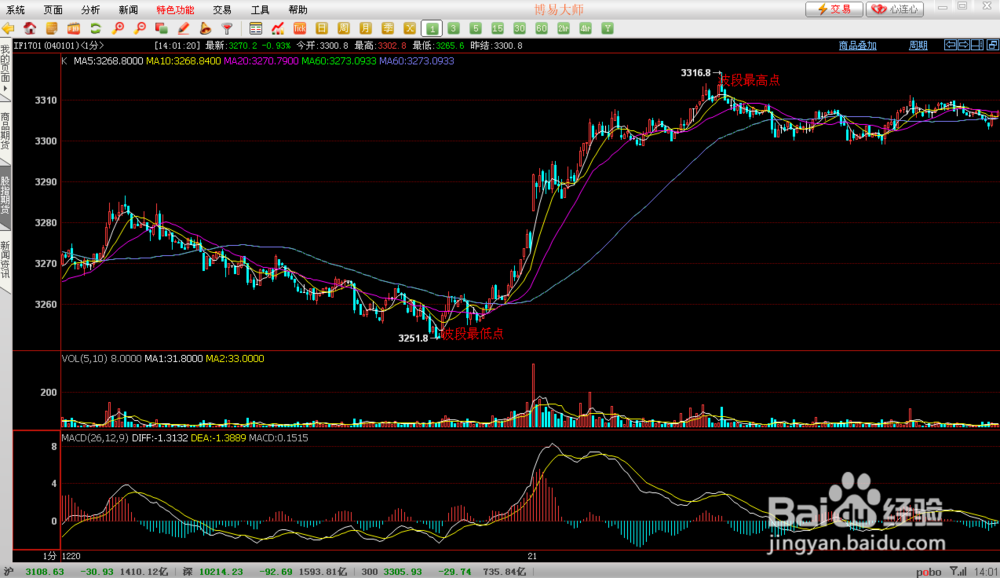
Task: Toggle the 30-minute period button
Action: 519,28
